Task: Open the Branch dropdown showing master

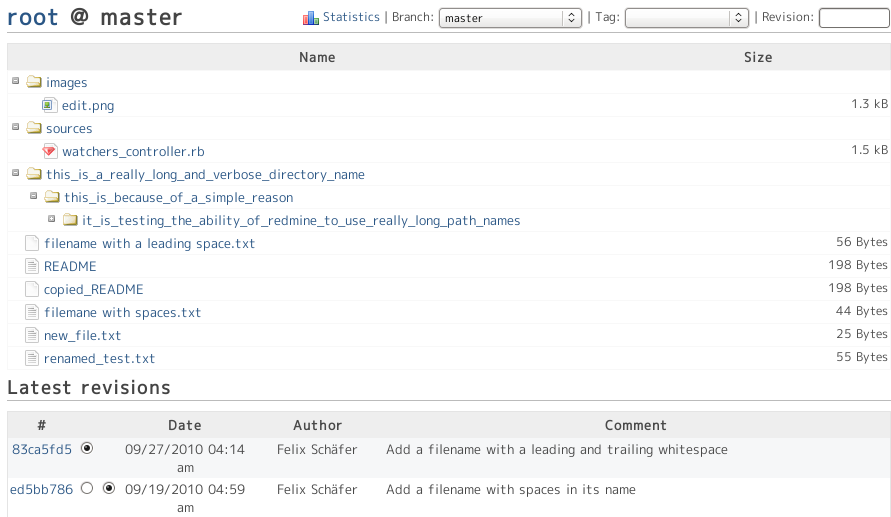Action: [510, 18]
